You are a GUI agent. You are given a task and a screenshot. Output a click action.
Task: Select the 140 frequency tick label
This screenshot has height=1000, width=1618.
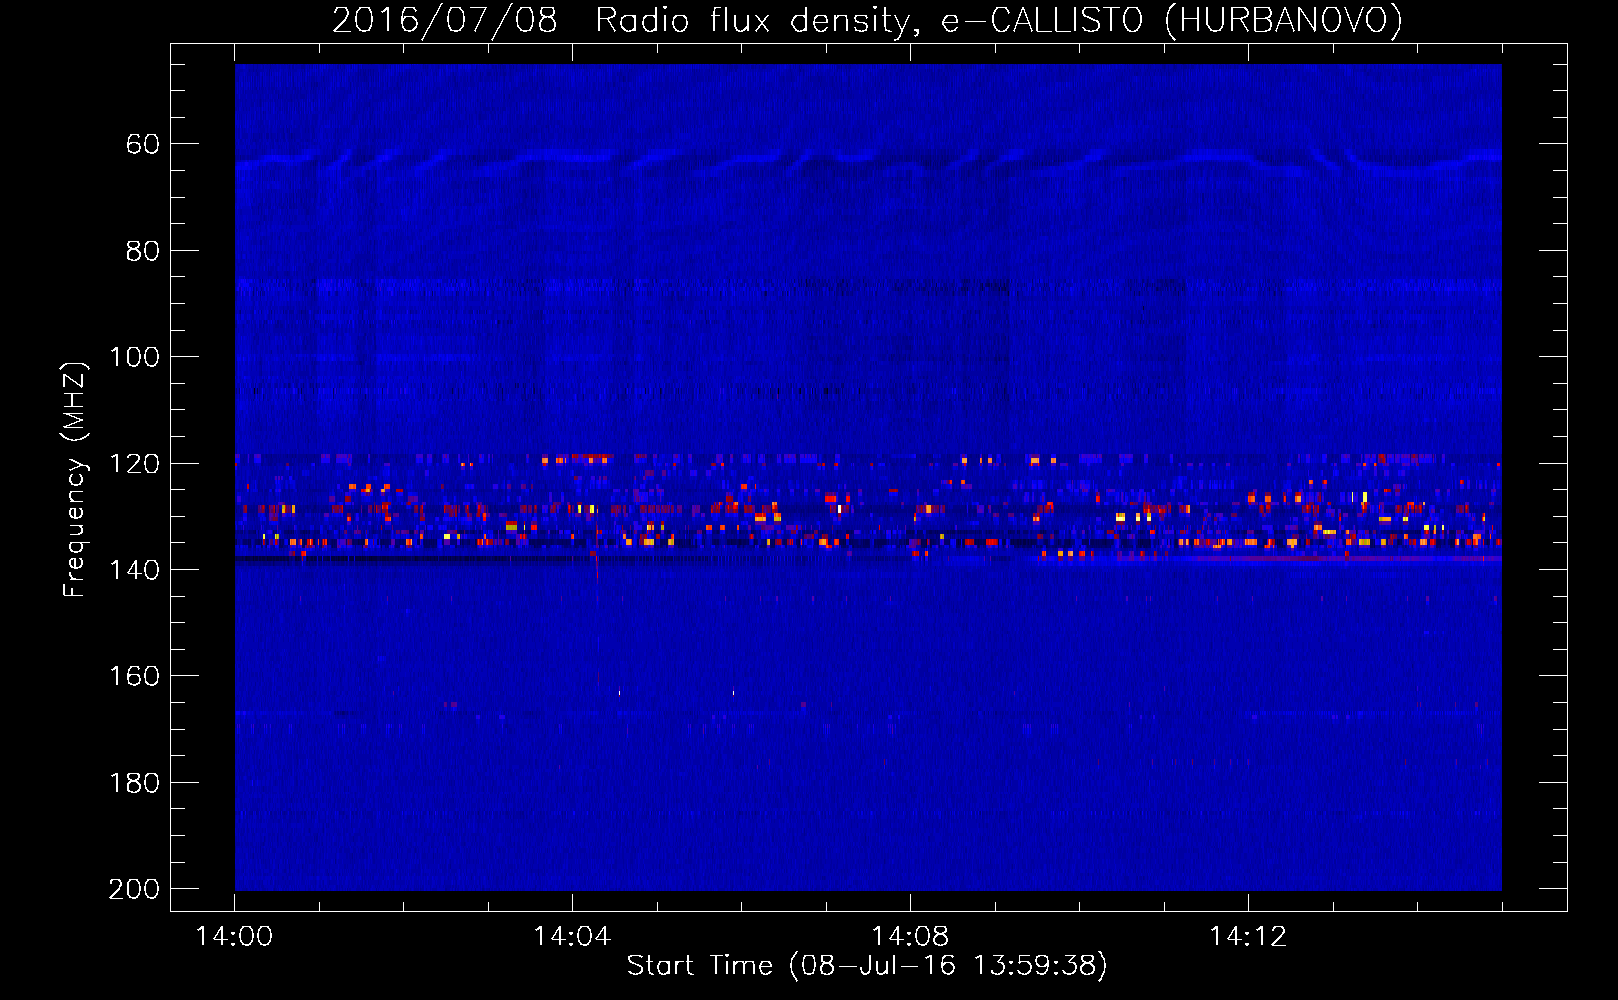(x=134, y=570)
